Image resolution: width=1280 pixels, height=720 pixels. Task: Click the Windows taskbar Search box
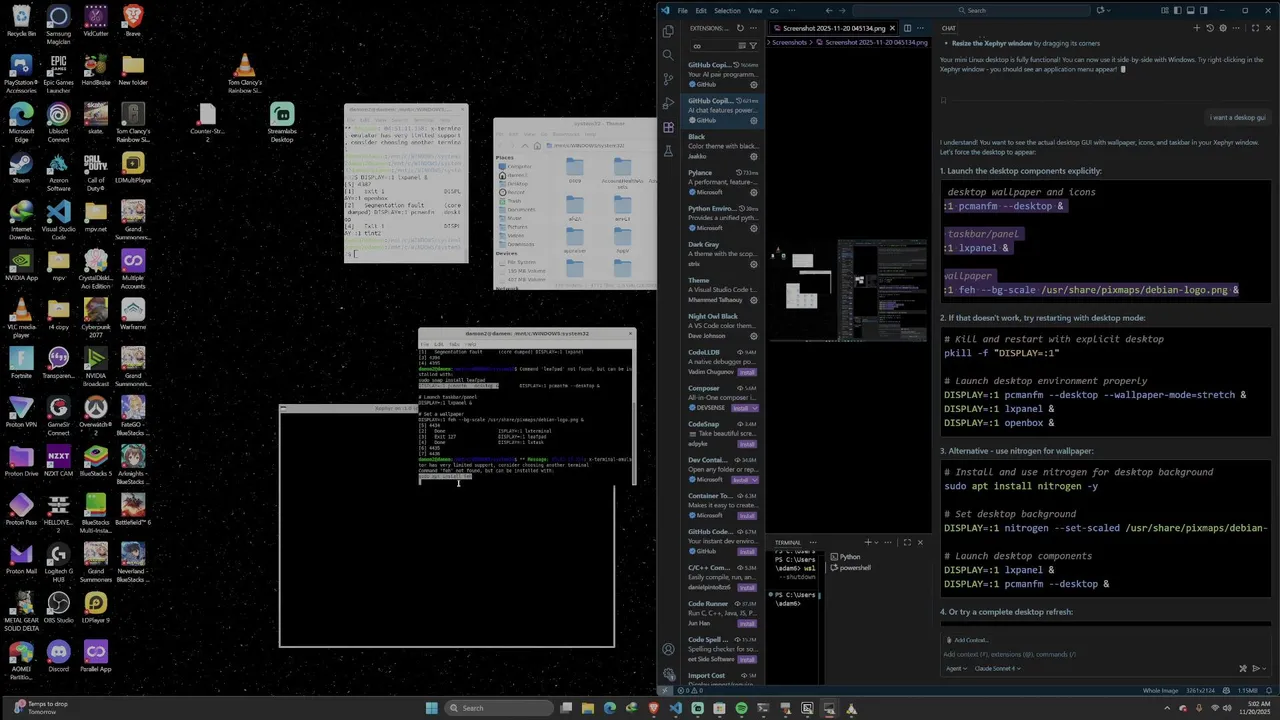[500, 708]
